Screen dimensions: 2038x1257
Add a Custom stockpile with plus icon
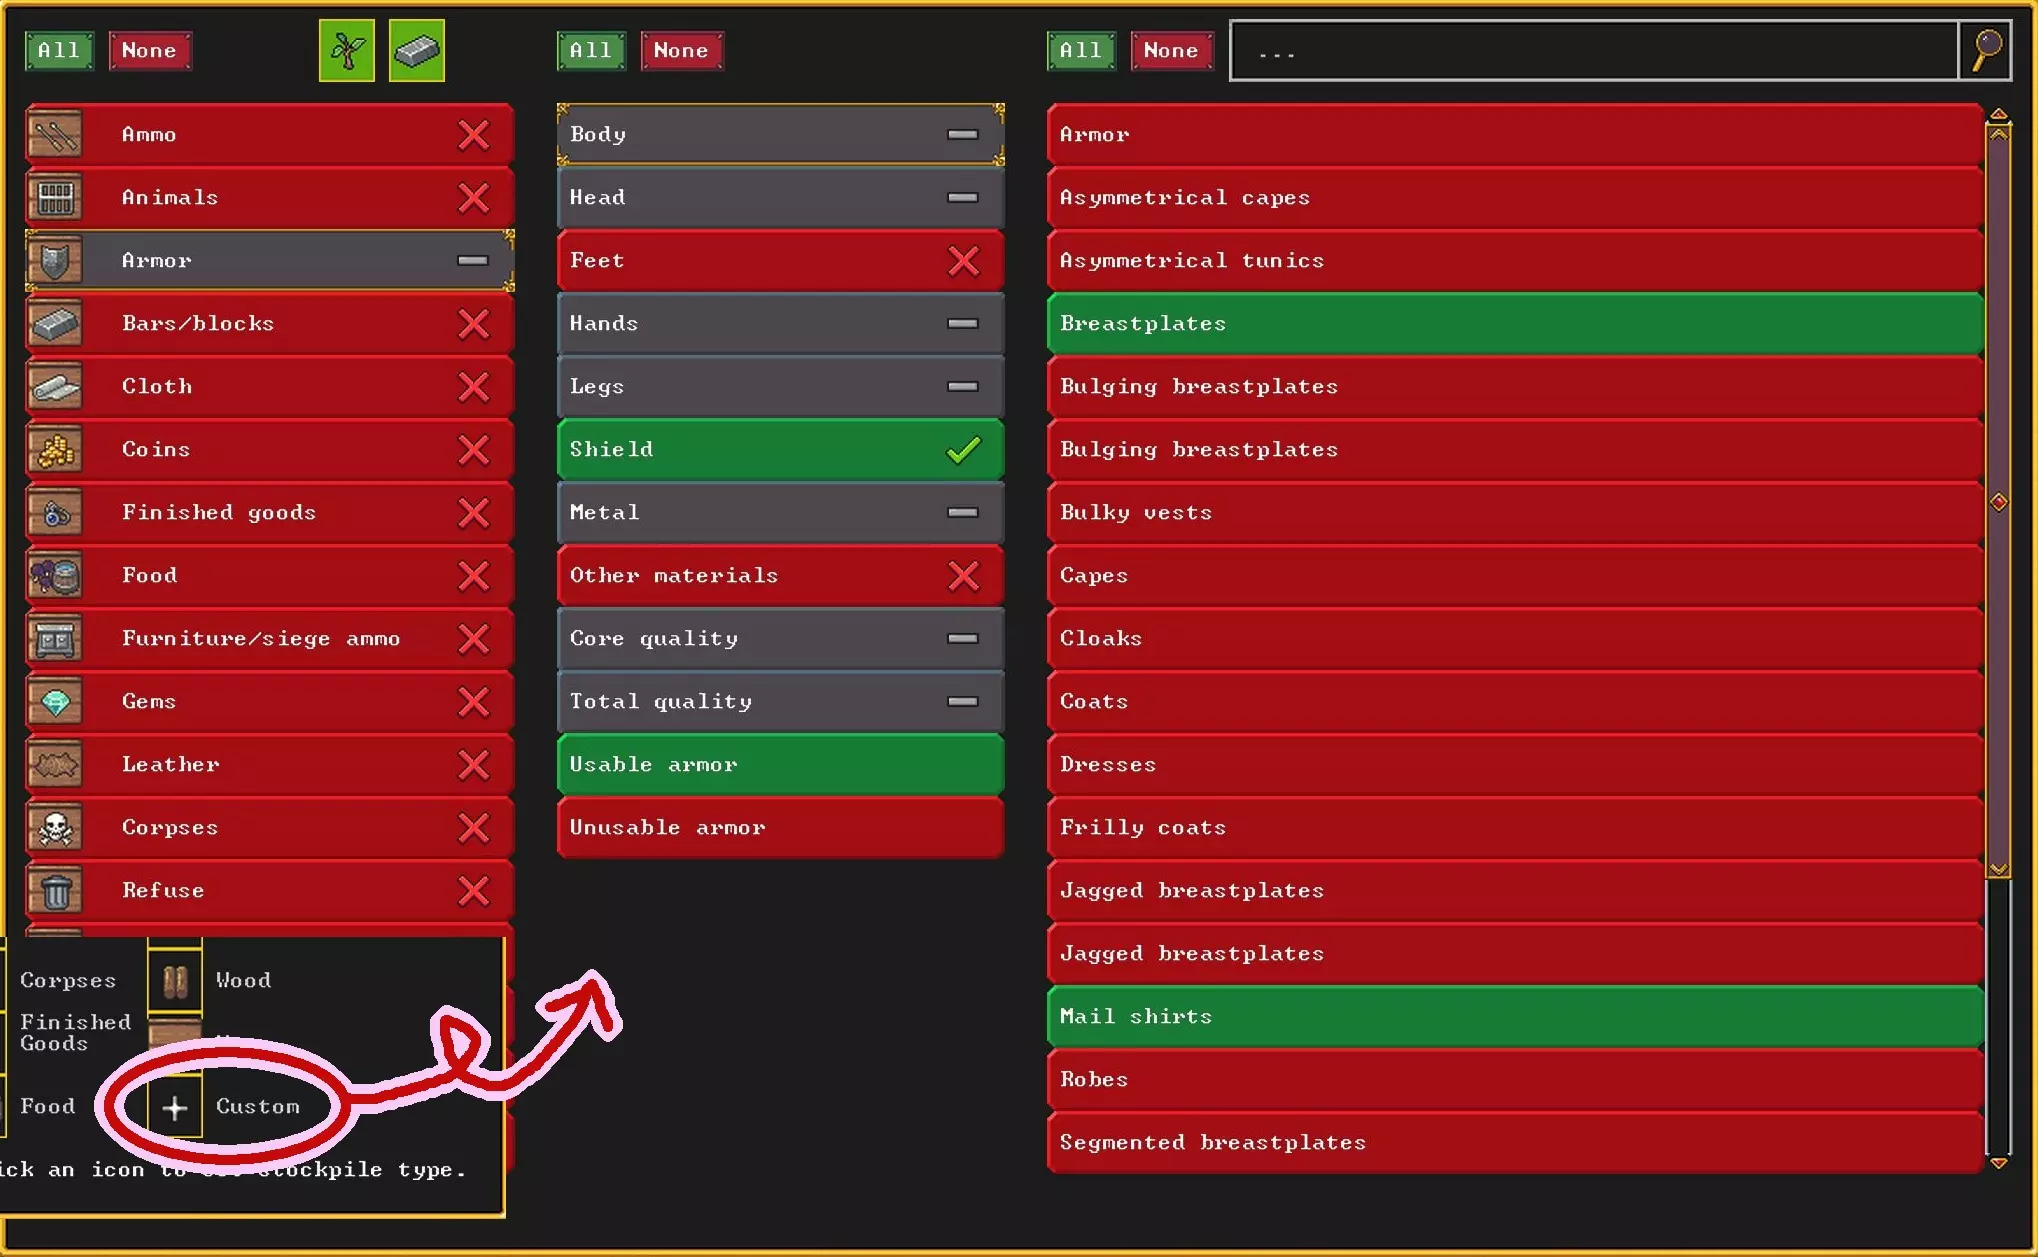click(x=175, y=1107)
